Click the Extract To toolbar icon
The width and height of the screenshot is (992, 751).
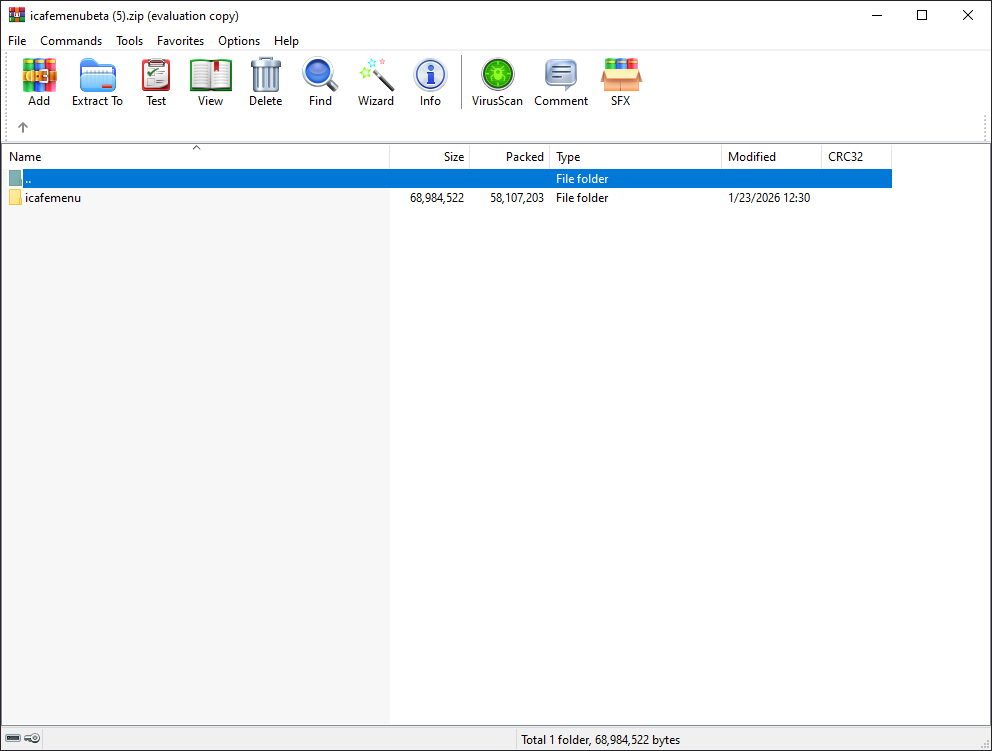pyautogui.click(x=97, y=82)
